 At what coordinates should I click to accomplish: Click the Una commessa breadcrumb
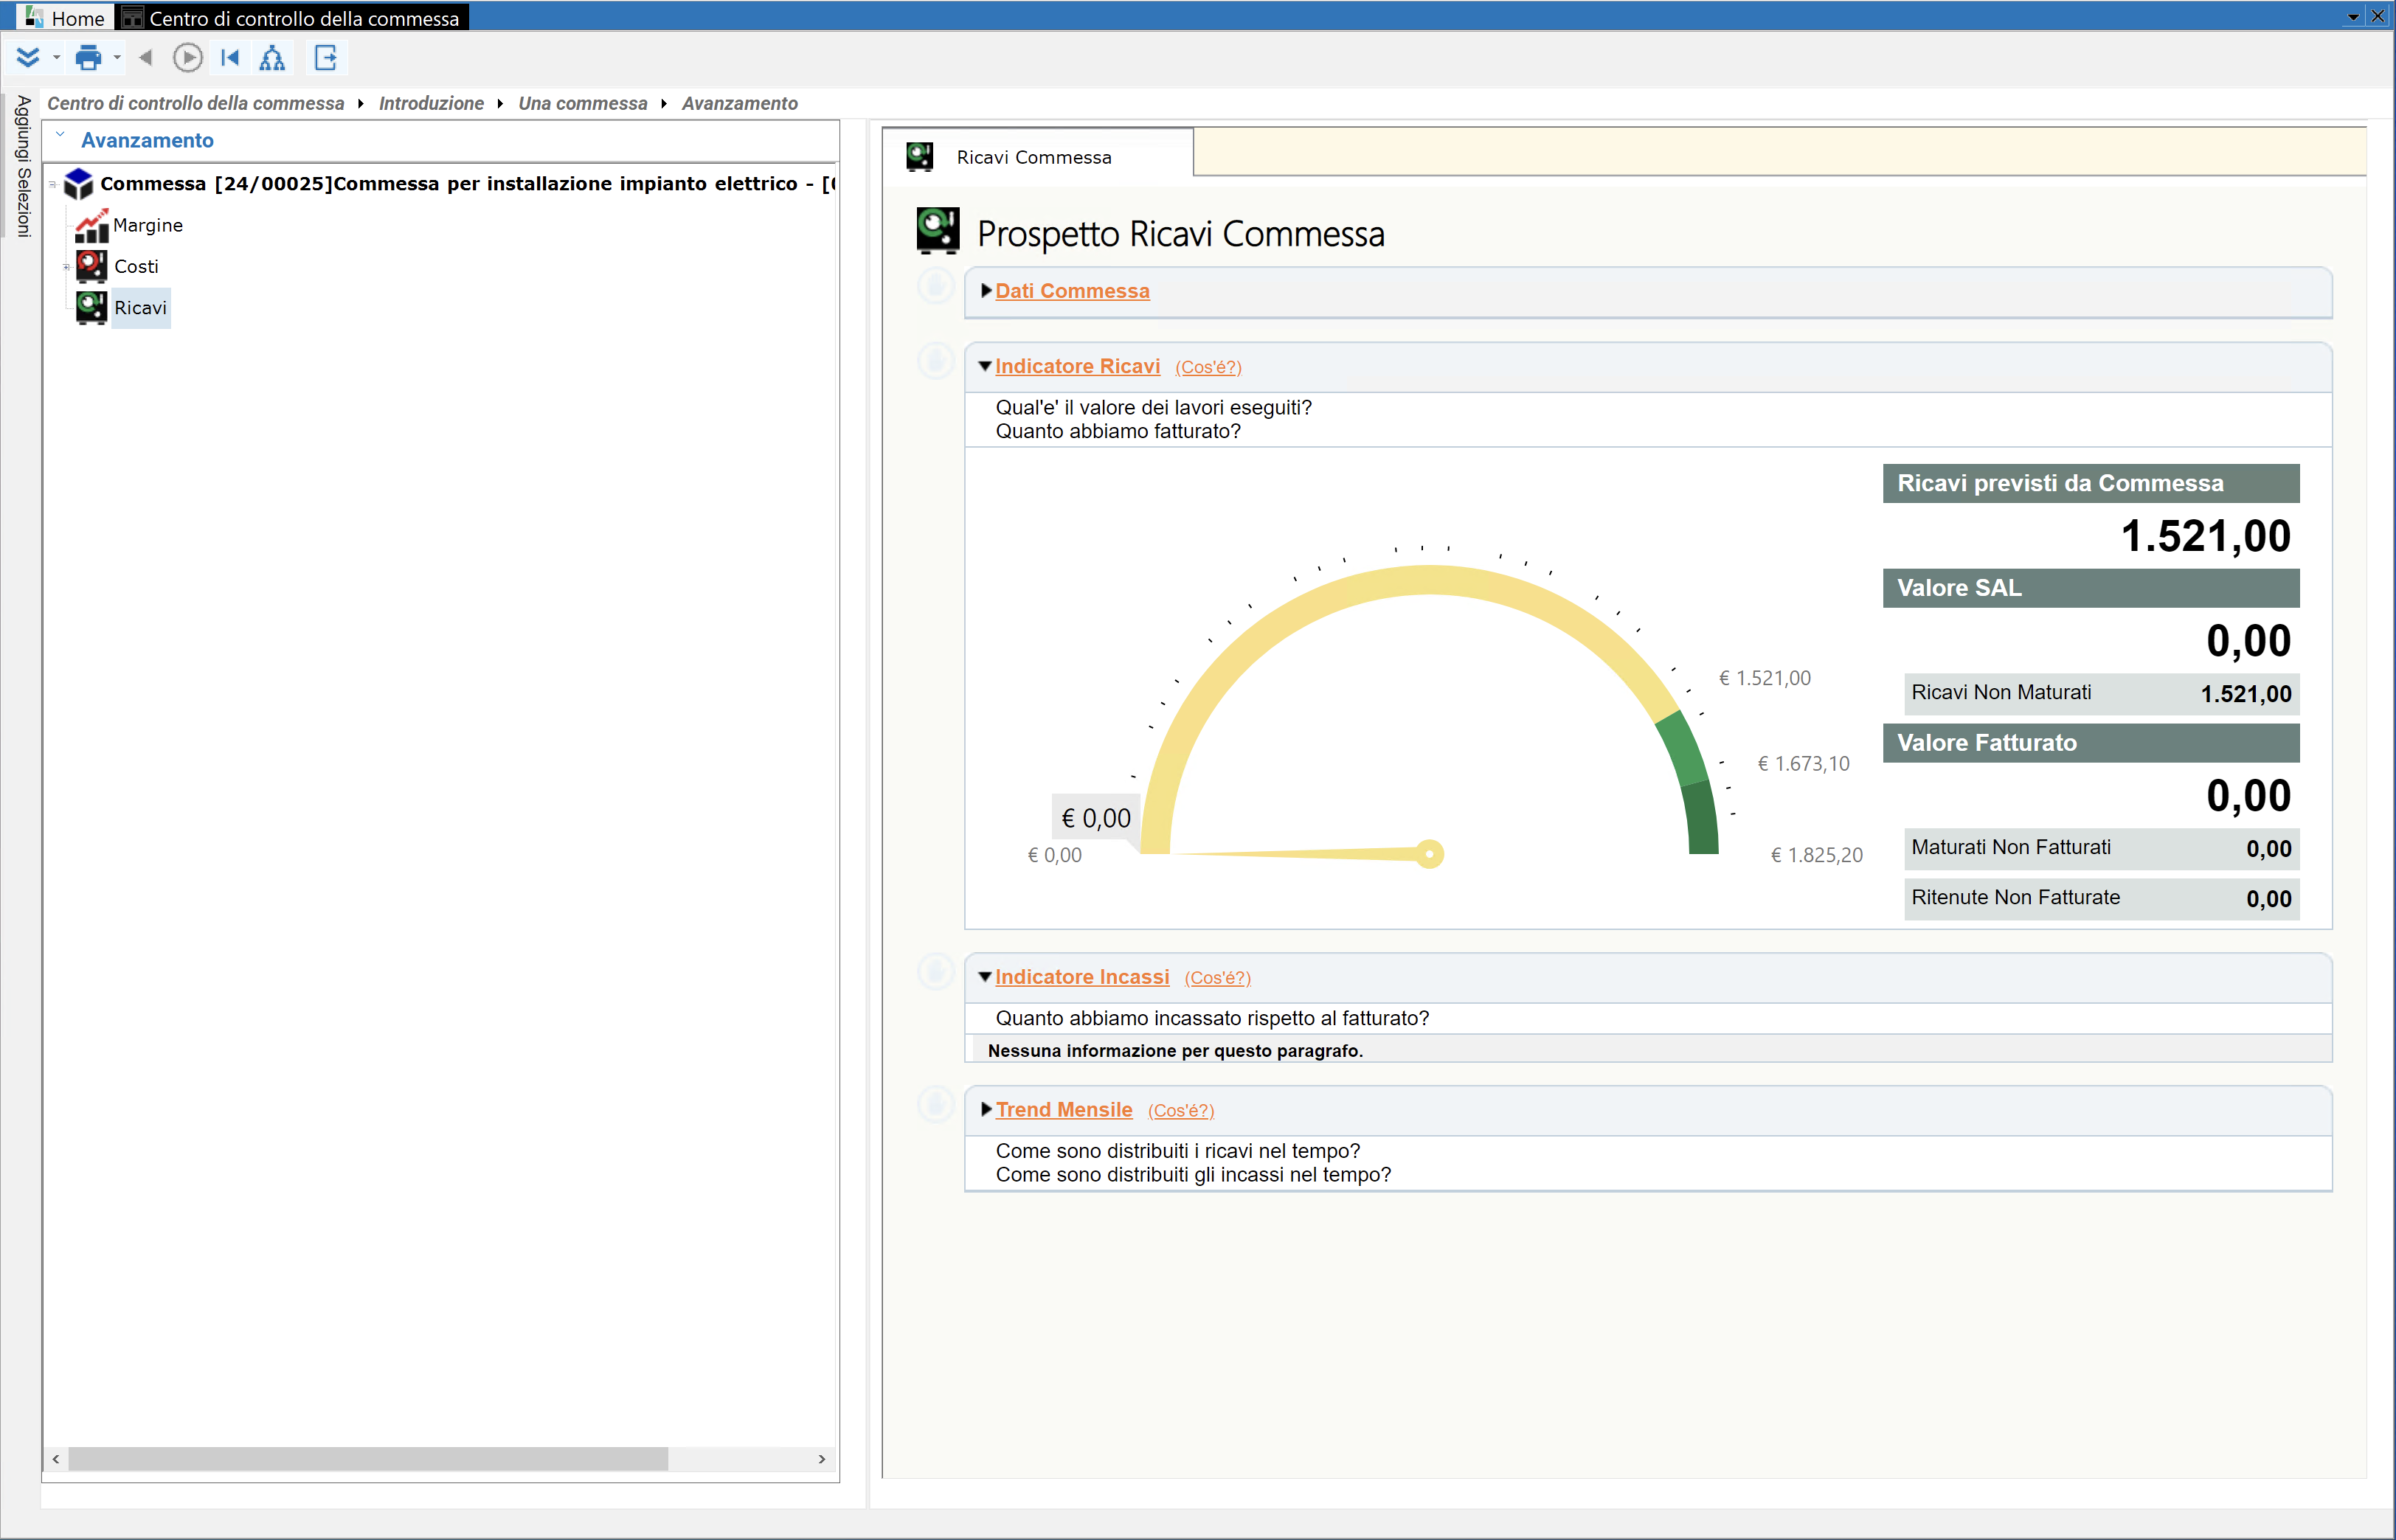click(x=583, y=103)
